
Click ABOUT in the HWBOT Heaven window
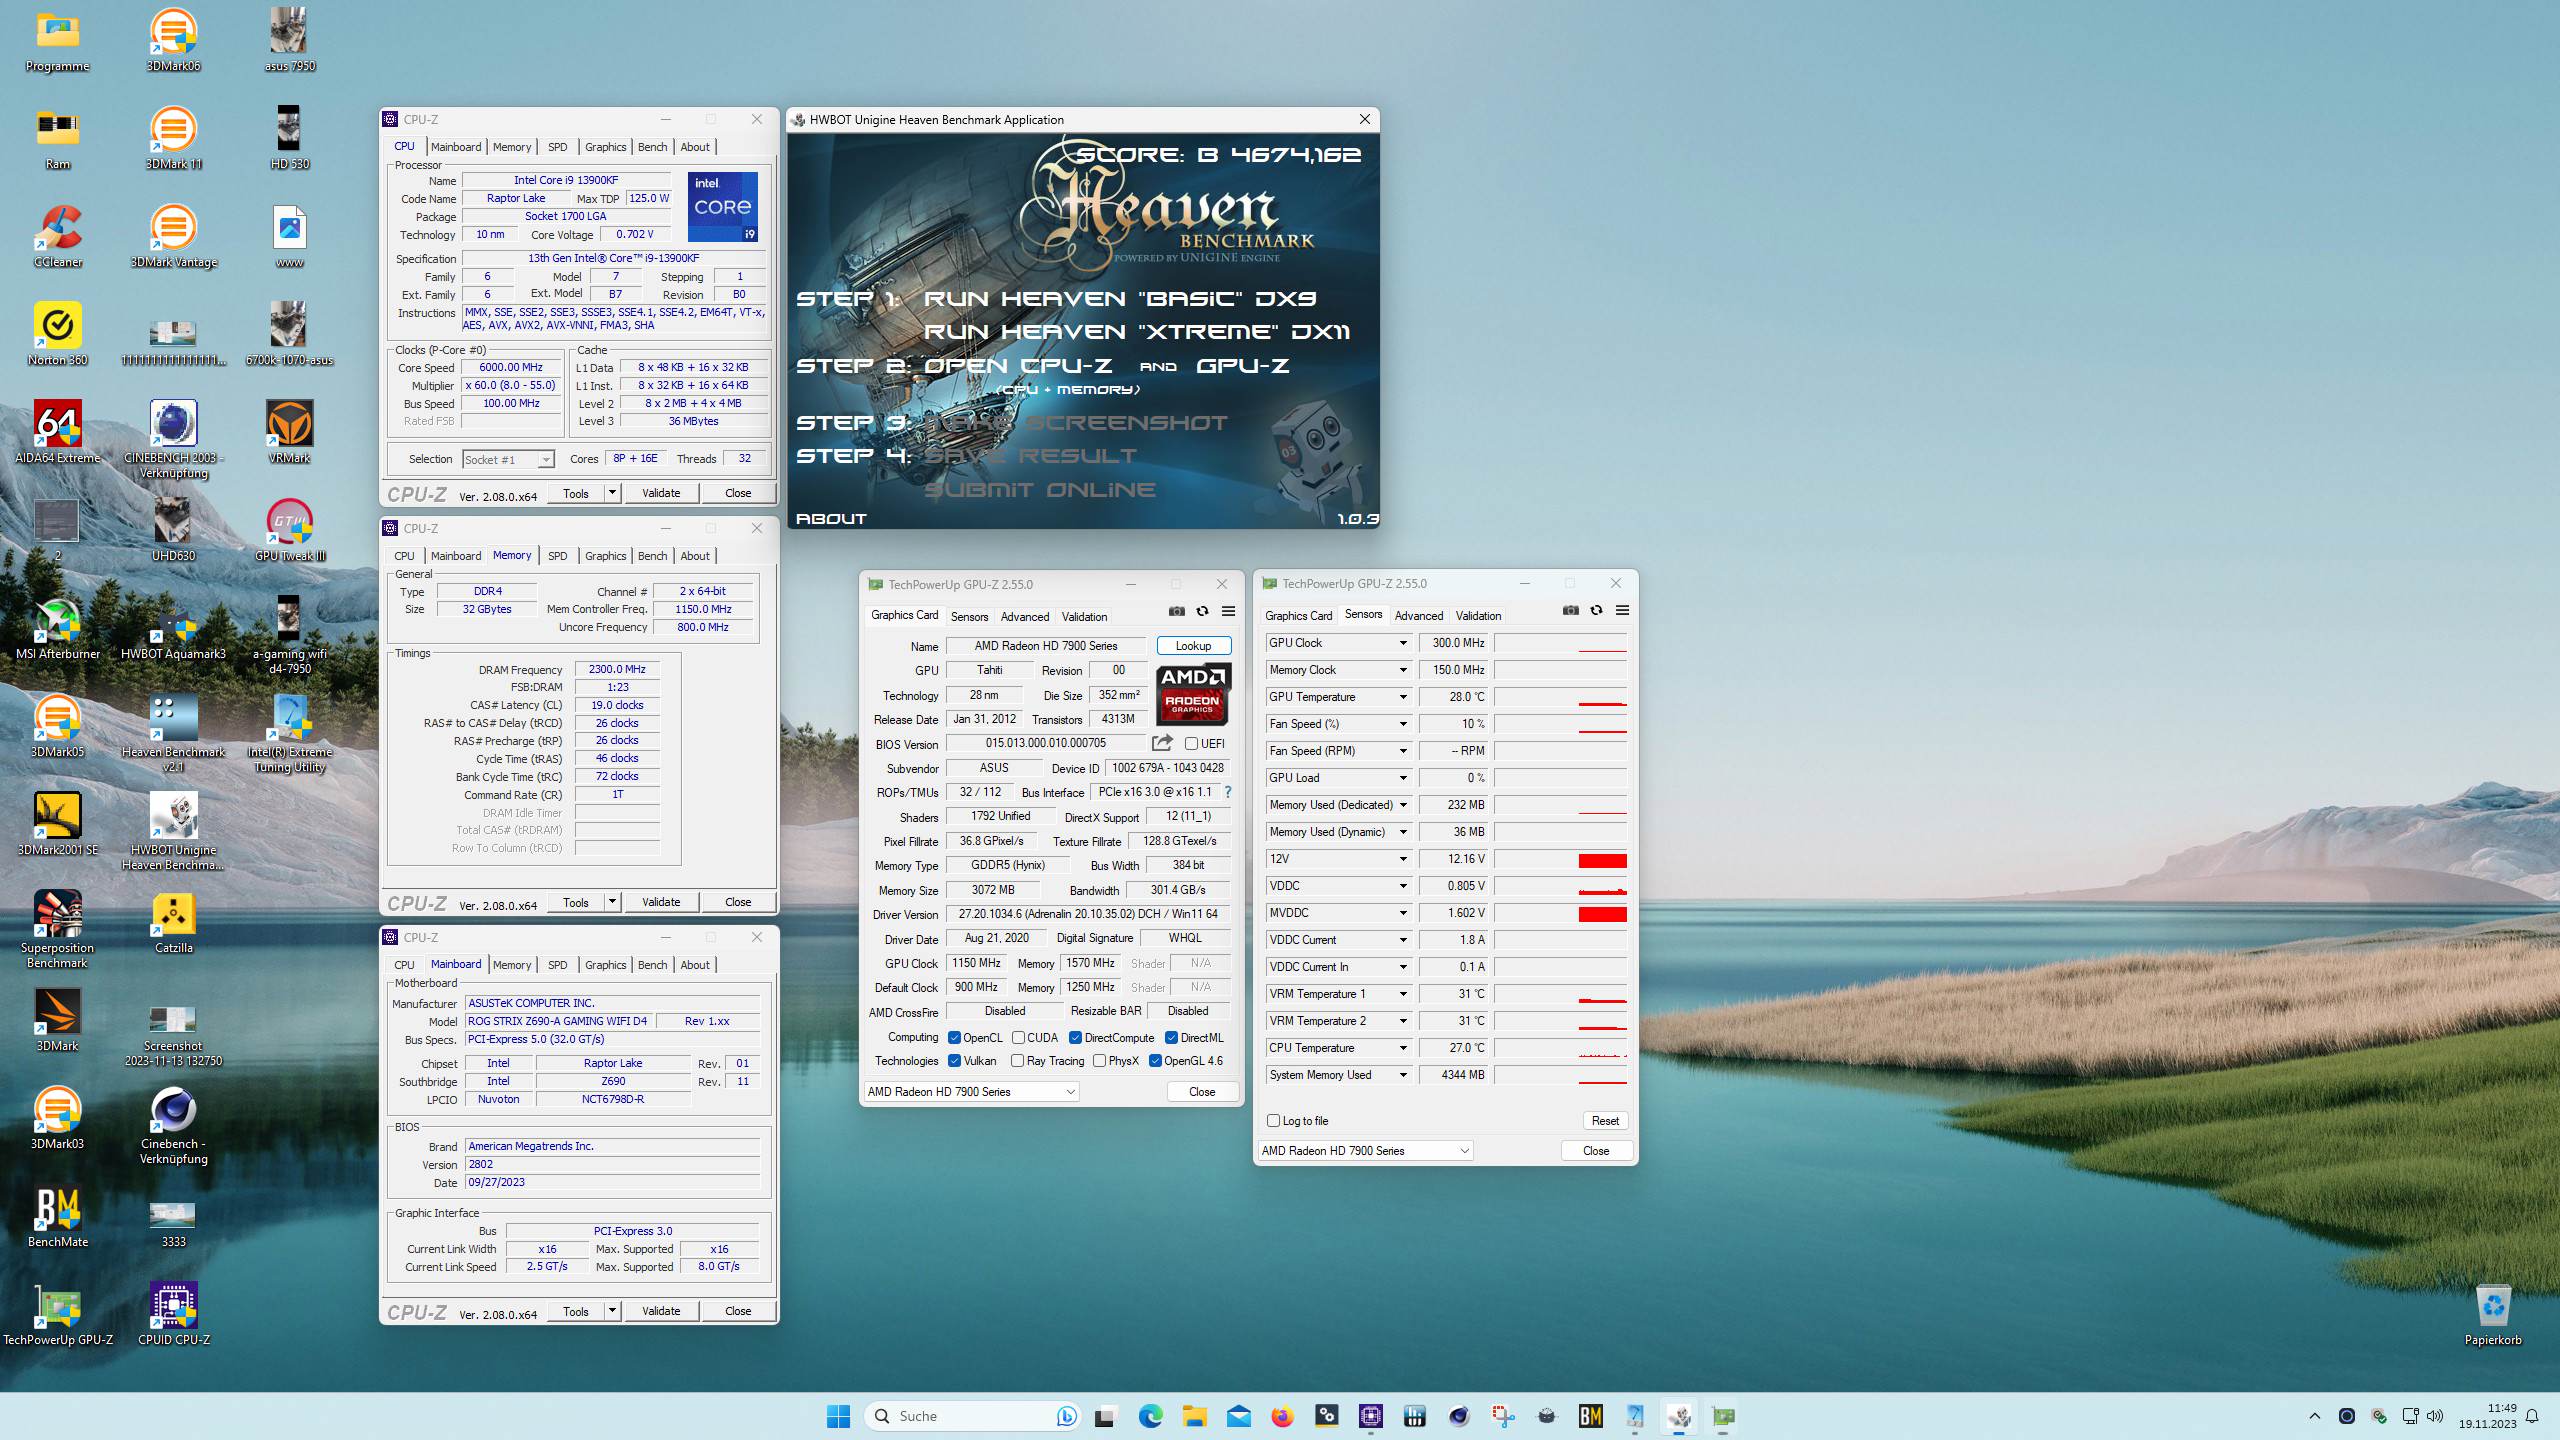[831, 518]
